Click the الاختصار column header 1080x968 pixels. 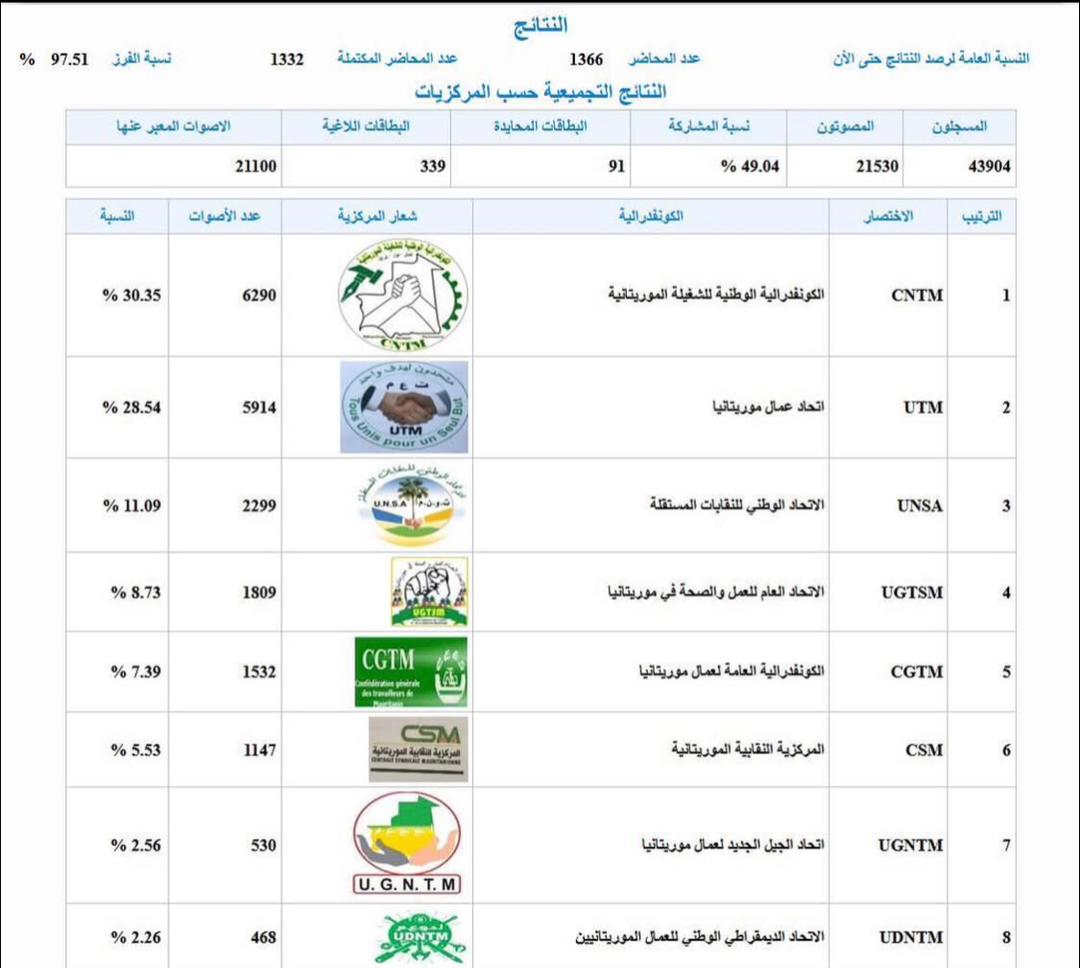(x=888, y=216)
